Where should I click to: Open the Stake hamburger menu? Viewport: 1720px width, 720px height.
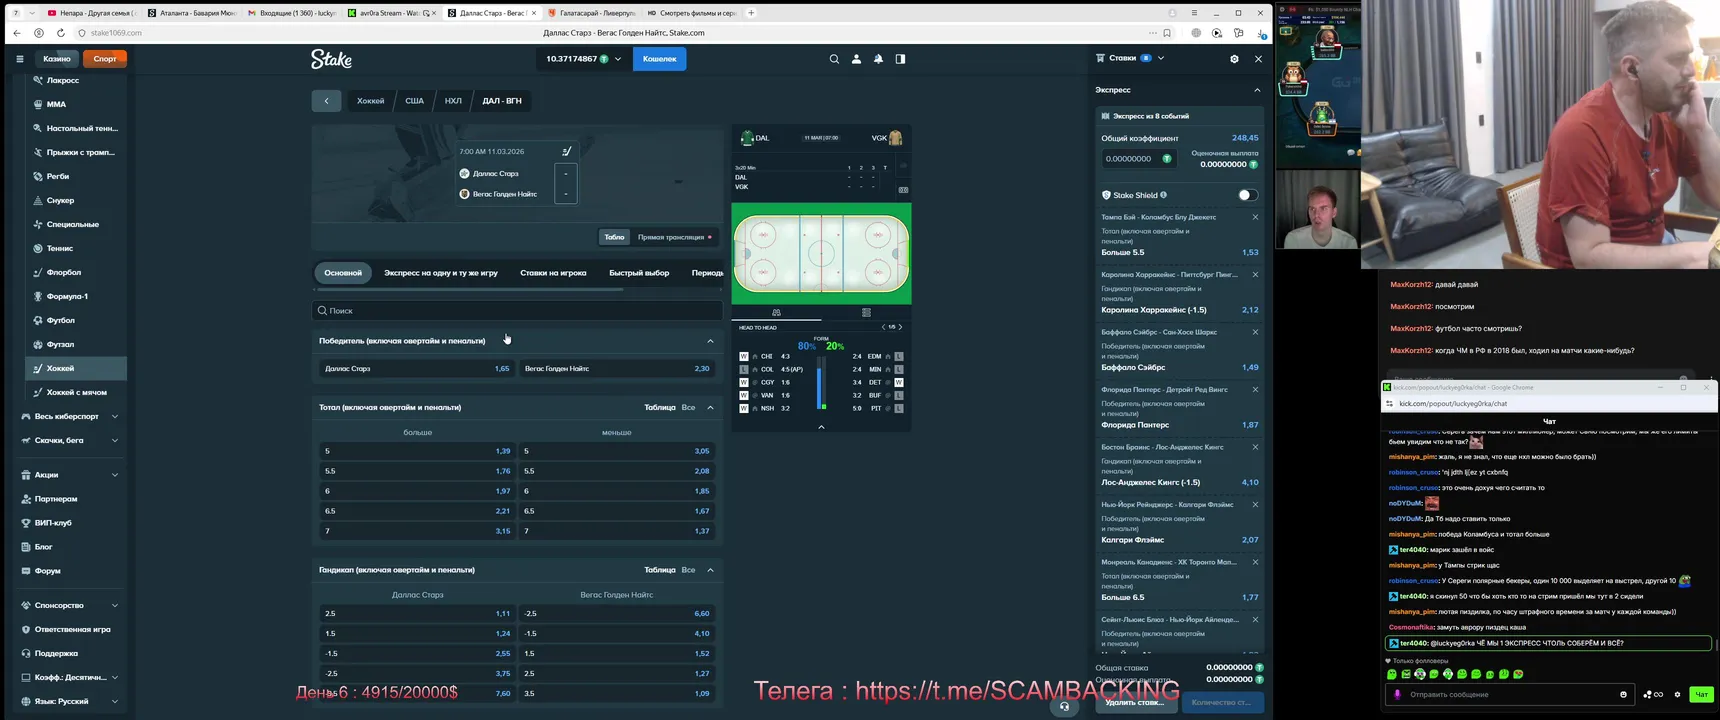(x=19, y=59)
